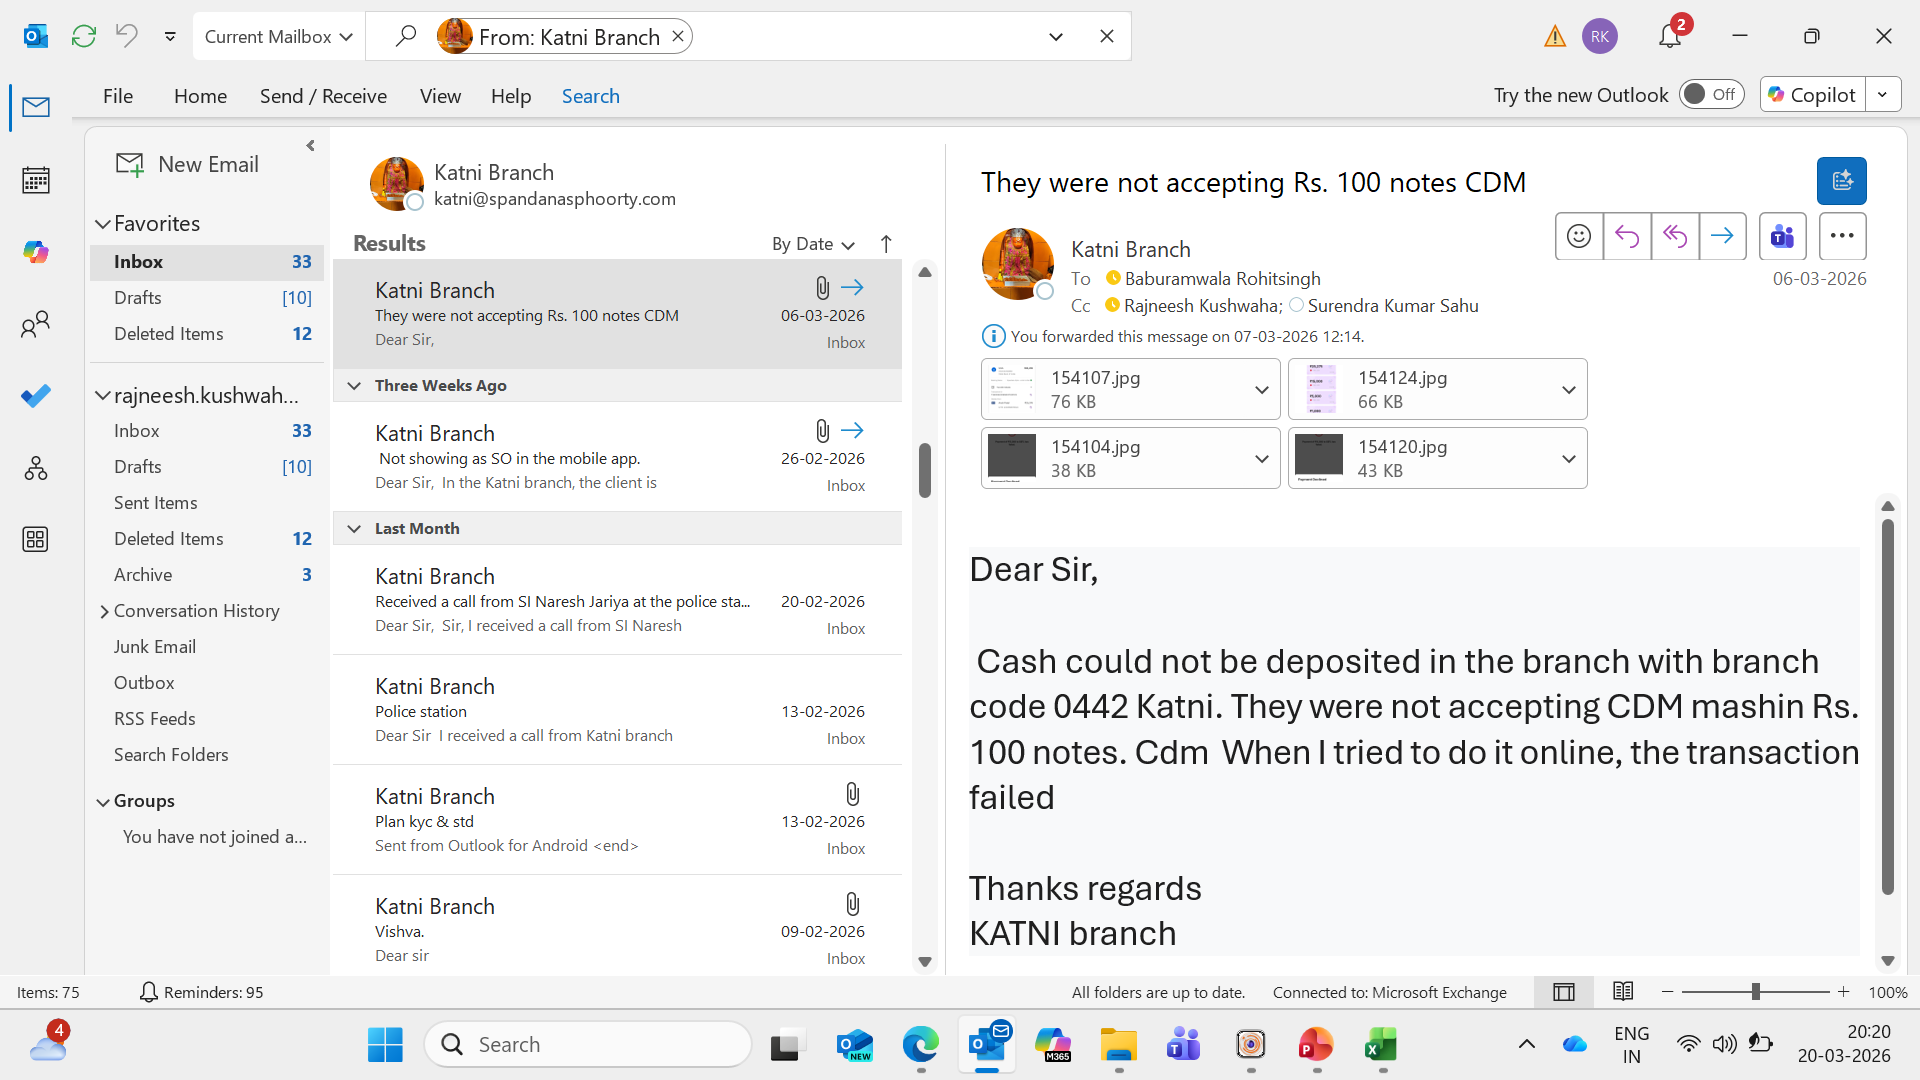This screenshot has width=1920, height=1080.
Task: Open the People contacts icon in sidebar
Action: coord(36,324)
